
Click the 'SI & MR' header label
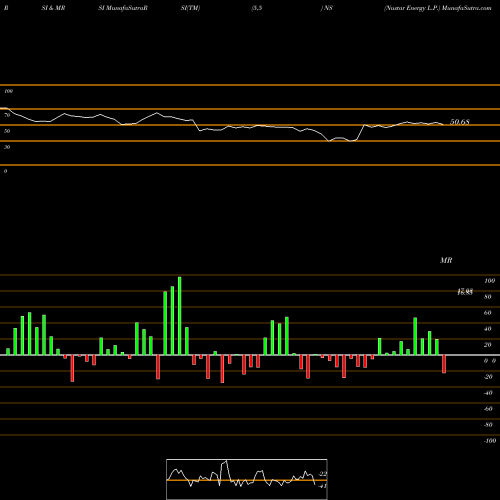pyautogui.click(x=53, y=8)
